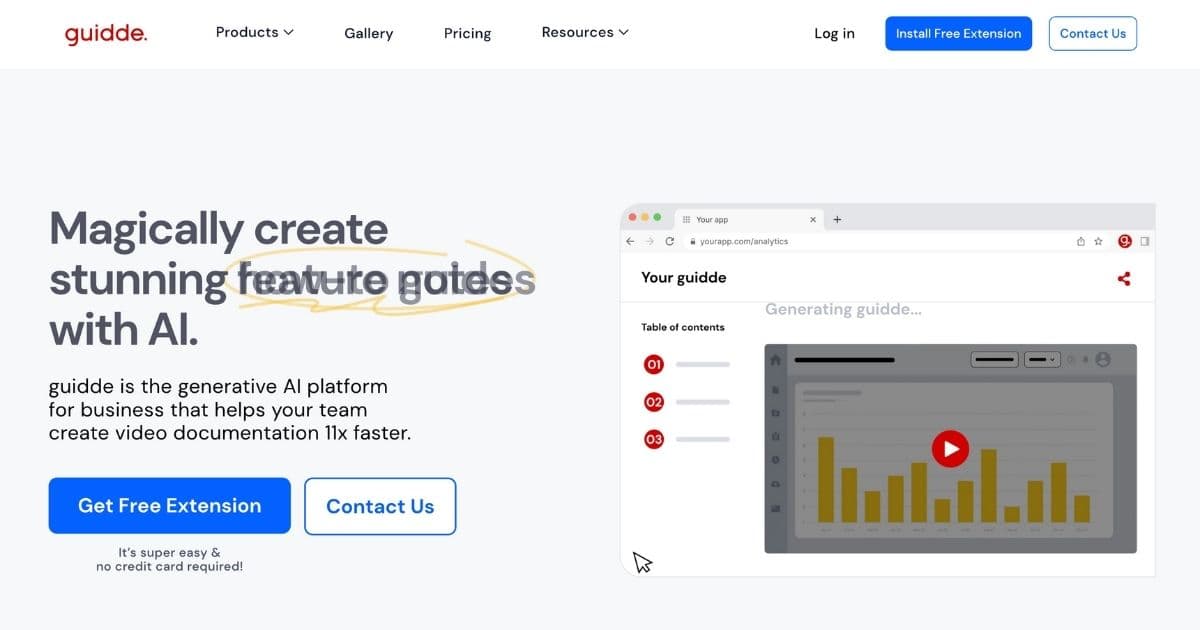This screenshot has width=1200, height=630.
Task: Click Log in
Action: point(834,33)
